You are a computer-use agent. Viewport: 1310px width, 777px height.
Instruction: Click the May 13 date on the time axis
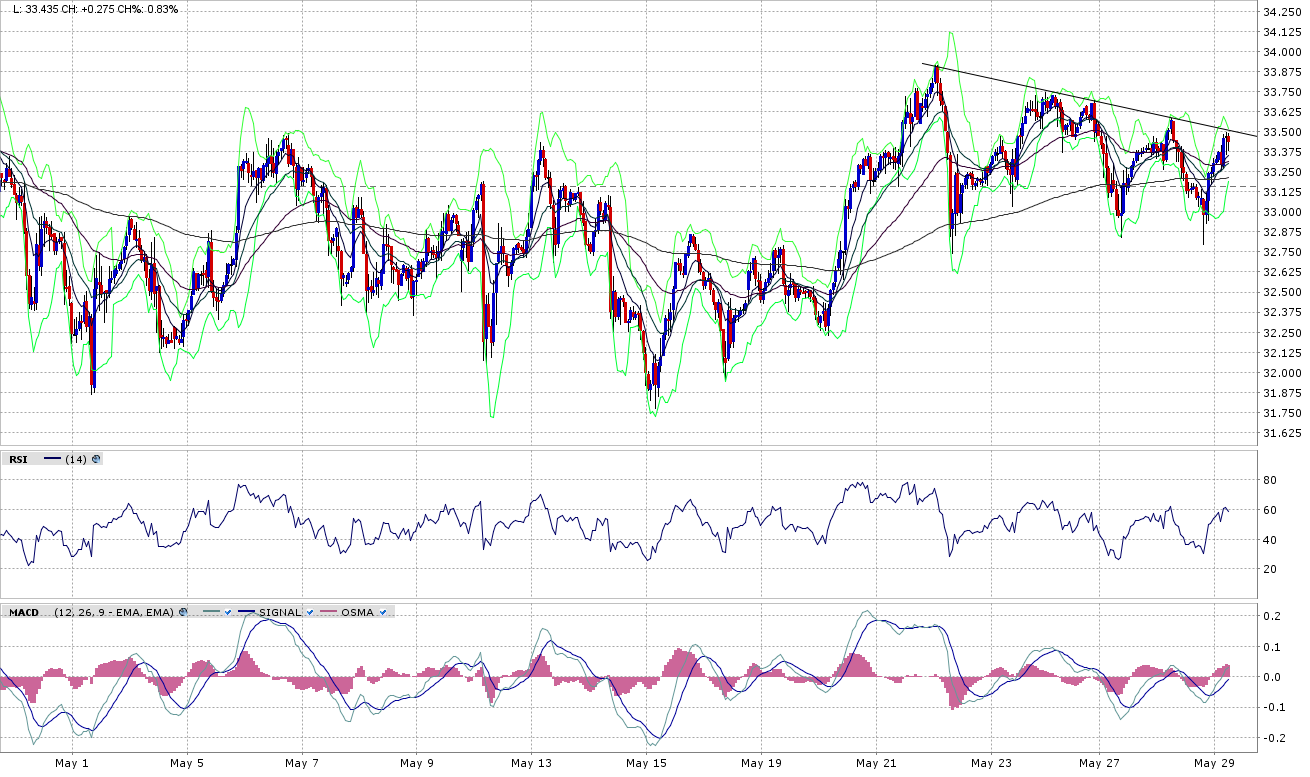(531, 763)
